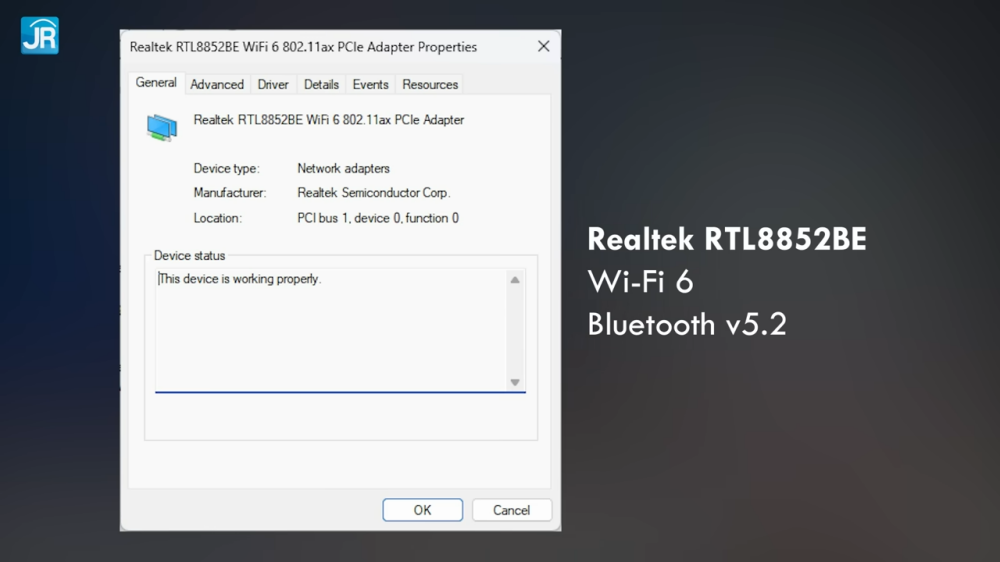The width and height of the screenshot is (1000, 562).
Task: Close the adapter Properties dialog with X
Action: (543, 46)
